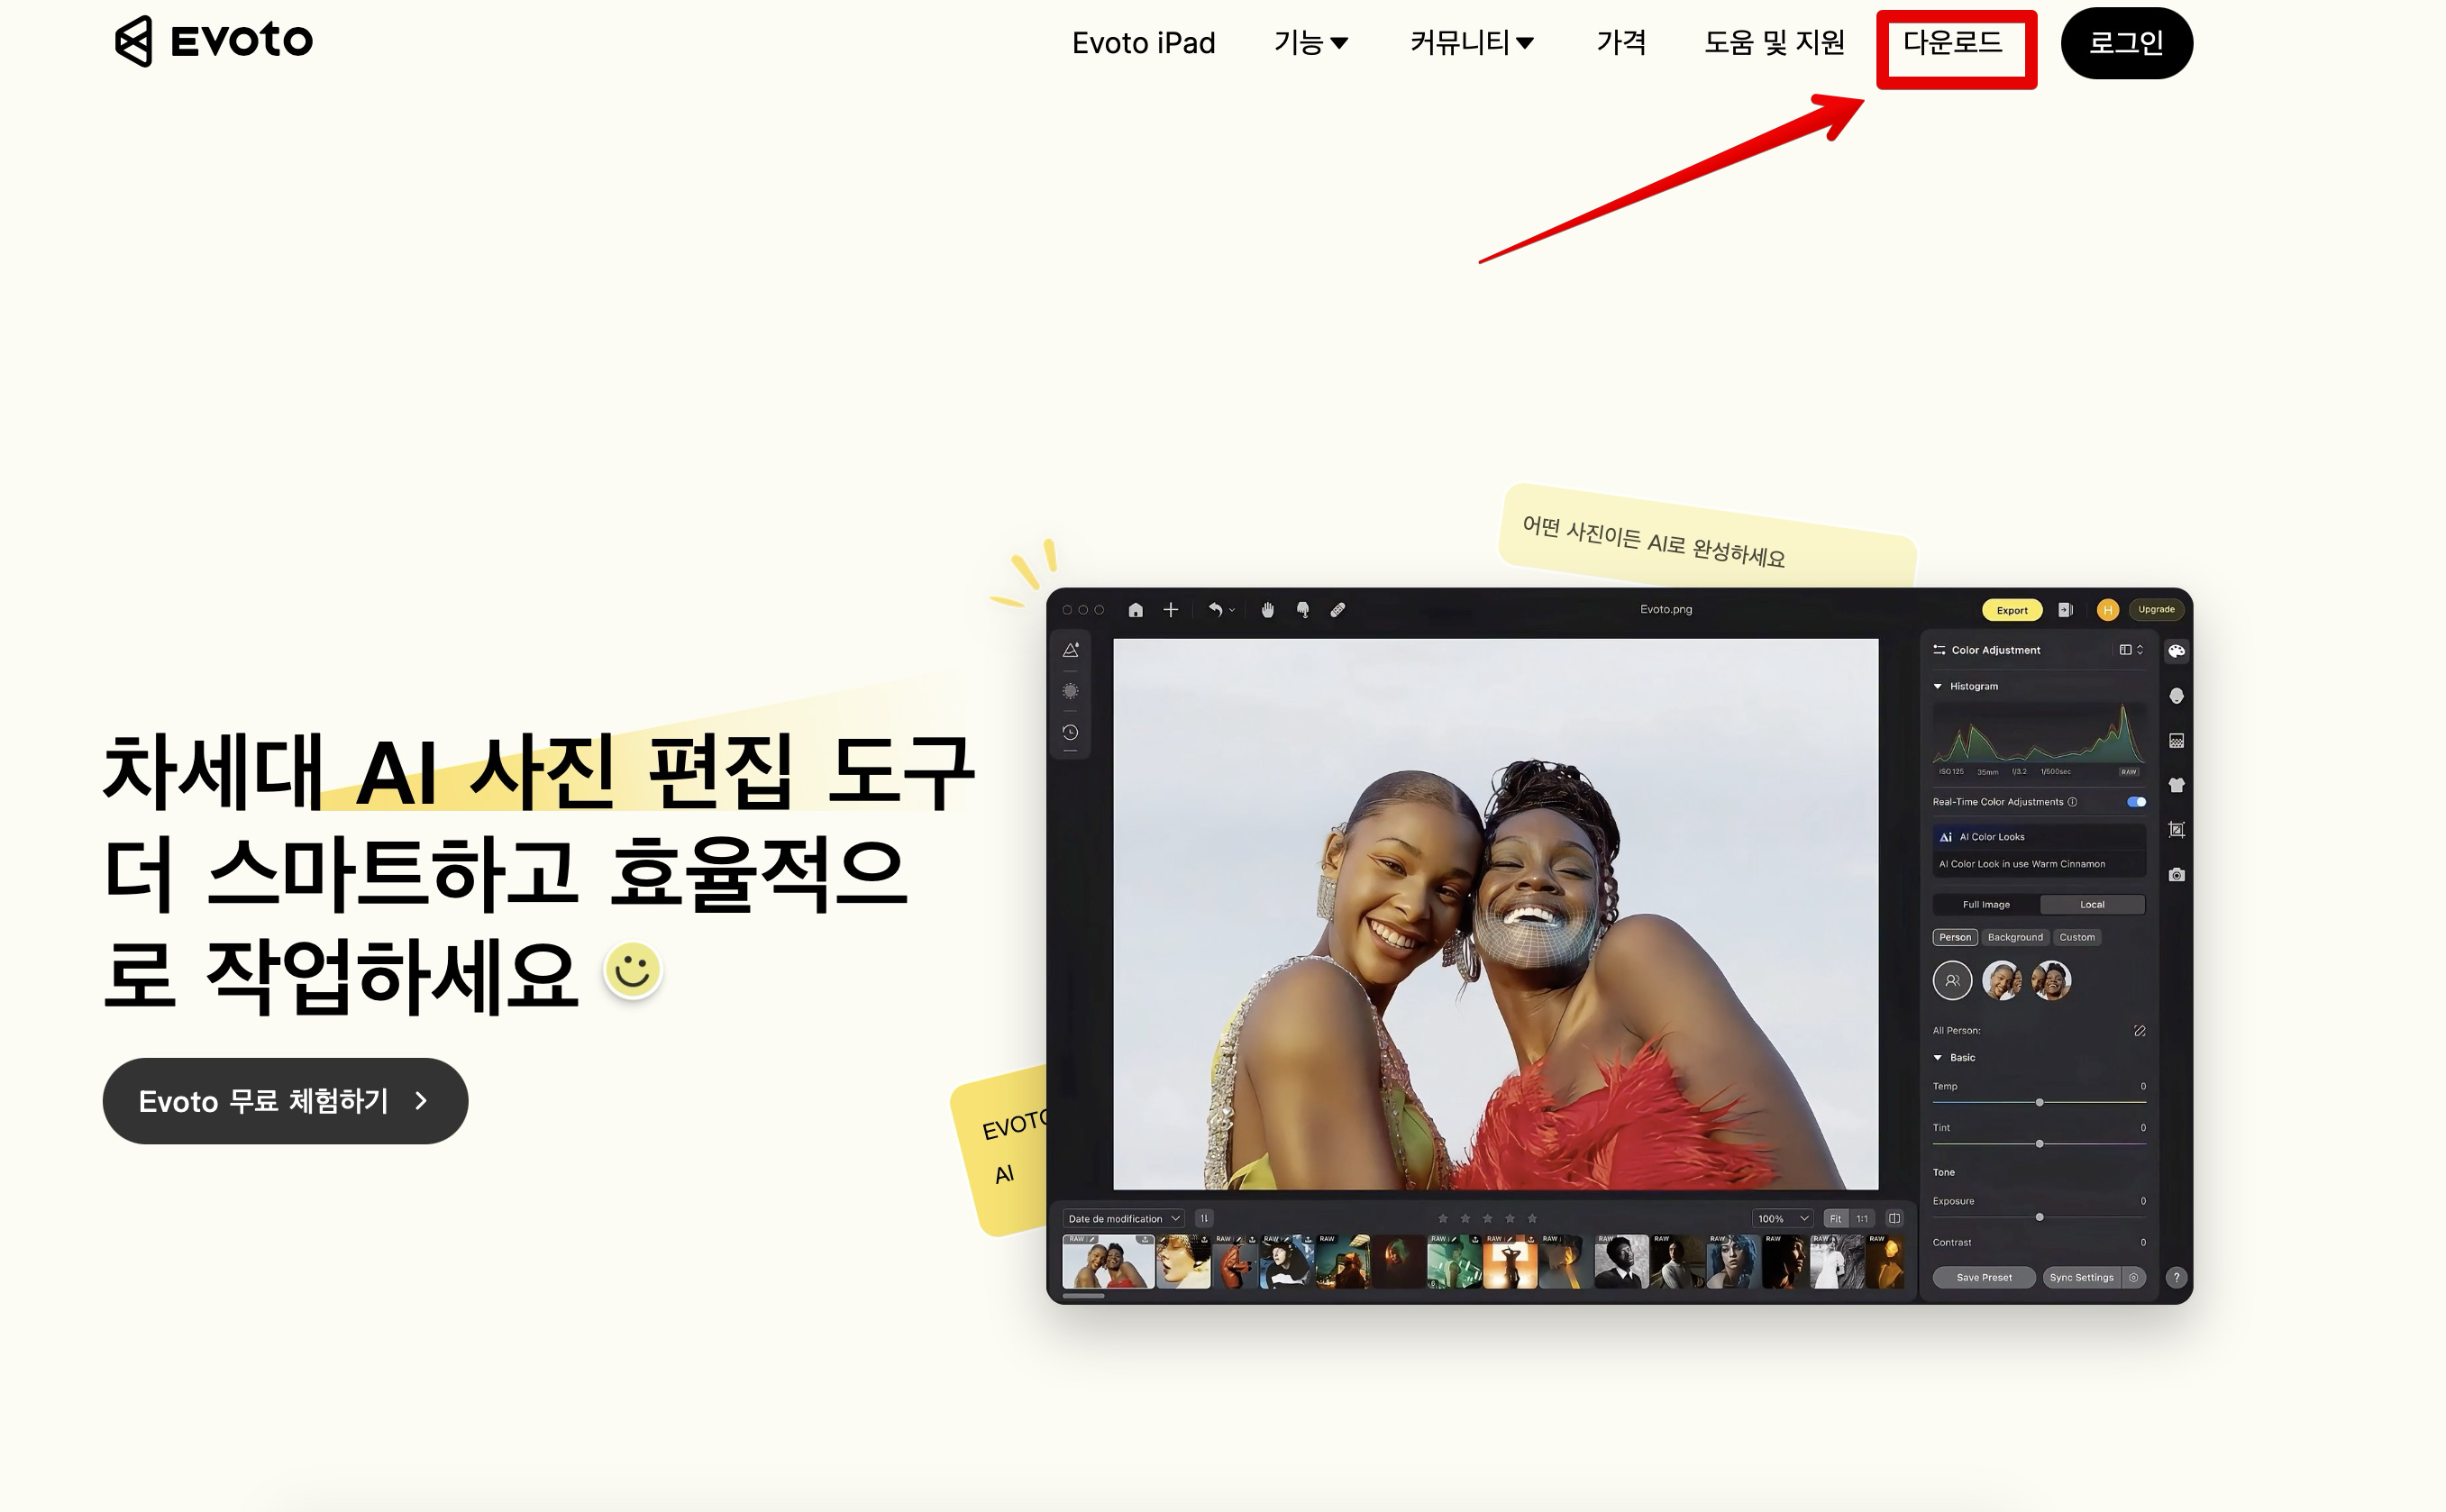
Task: Click the help question mark icon
Action: pyautogui.click(x=2176, y=1277)
